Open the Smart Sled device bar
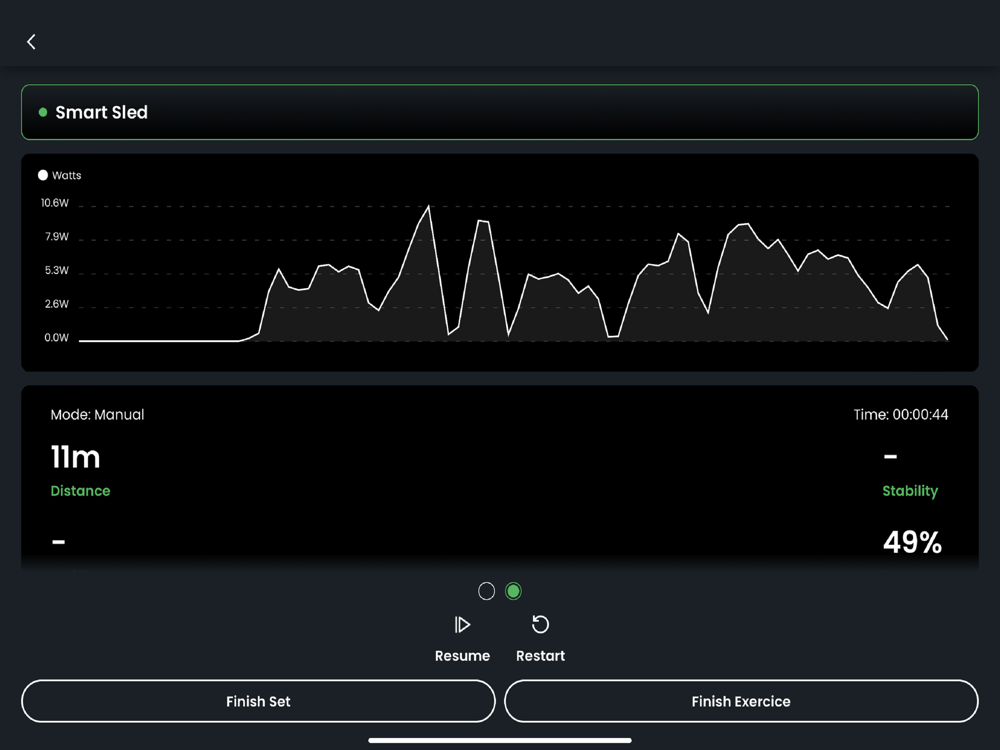This screenshot has height=750, width=1000. pos(500,112)
